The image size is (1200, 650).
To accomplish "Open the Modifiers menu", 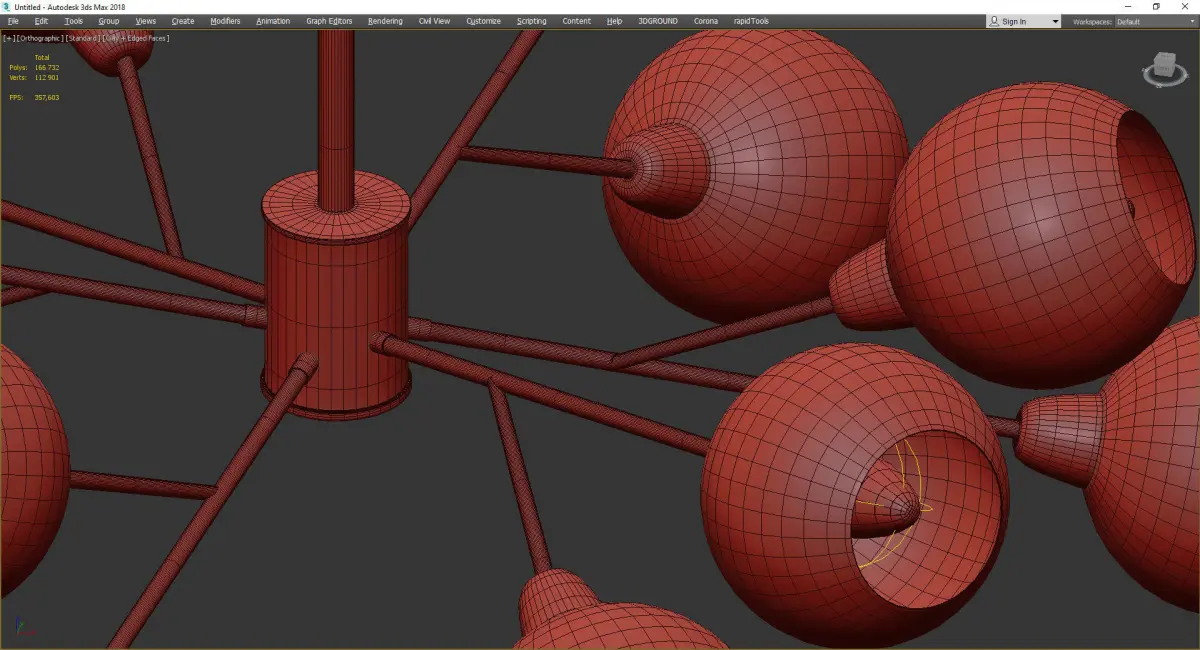I will click(x=225, y=21).
